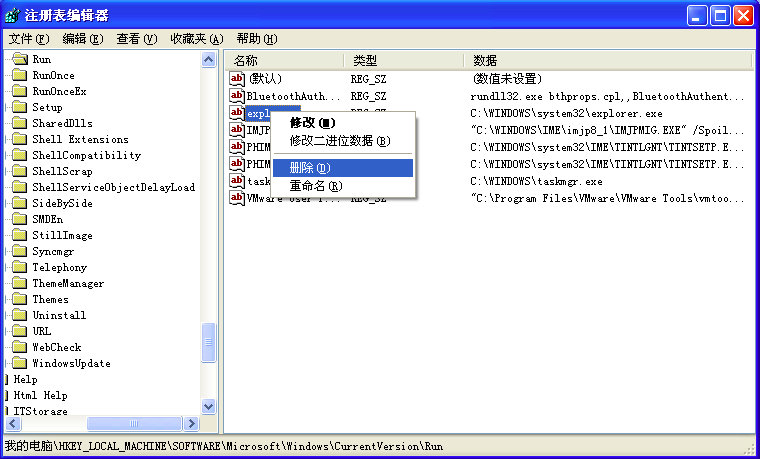
Task: Click the tree pane's right scroll arrow
Action: click(191, 423)
